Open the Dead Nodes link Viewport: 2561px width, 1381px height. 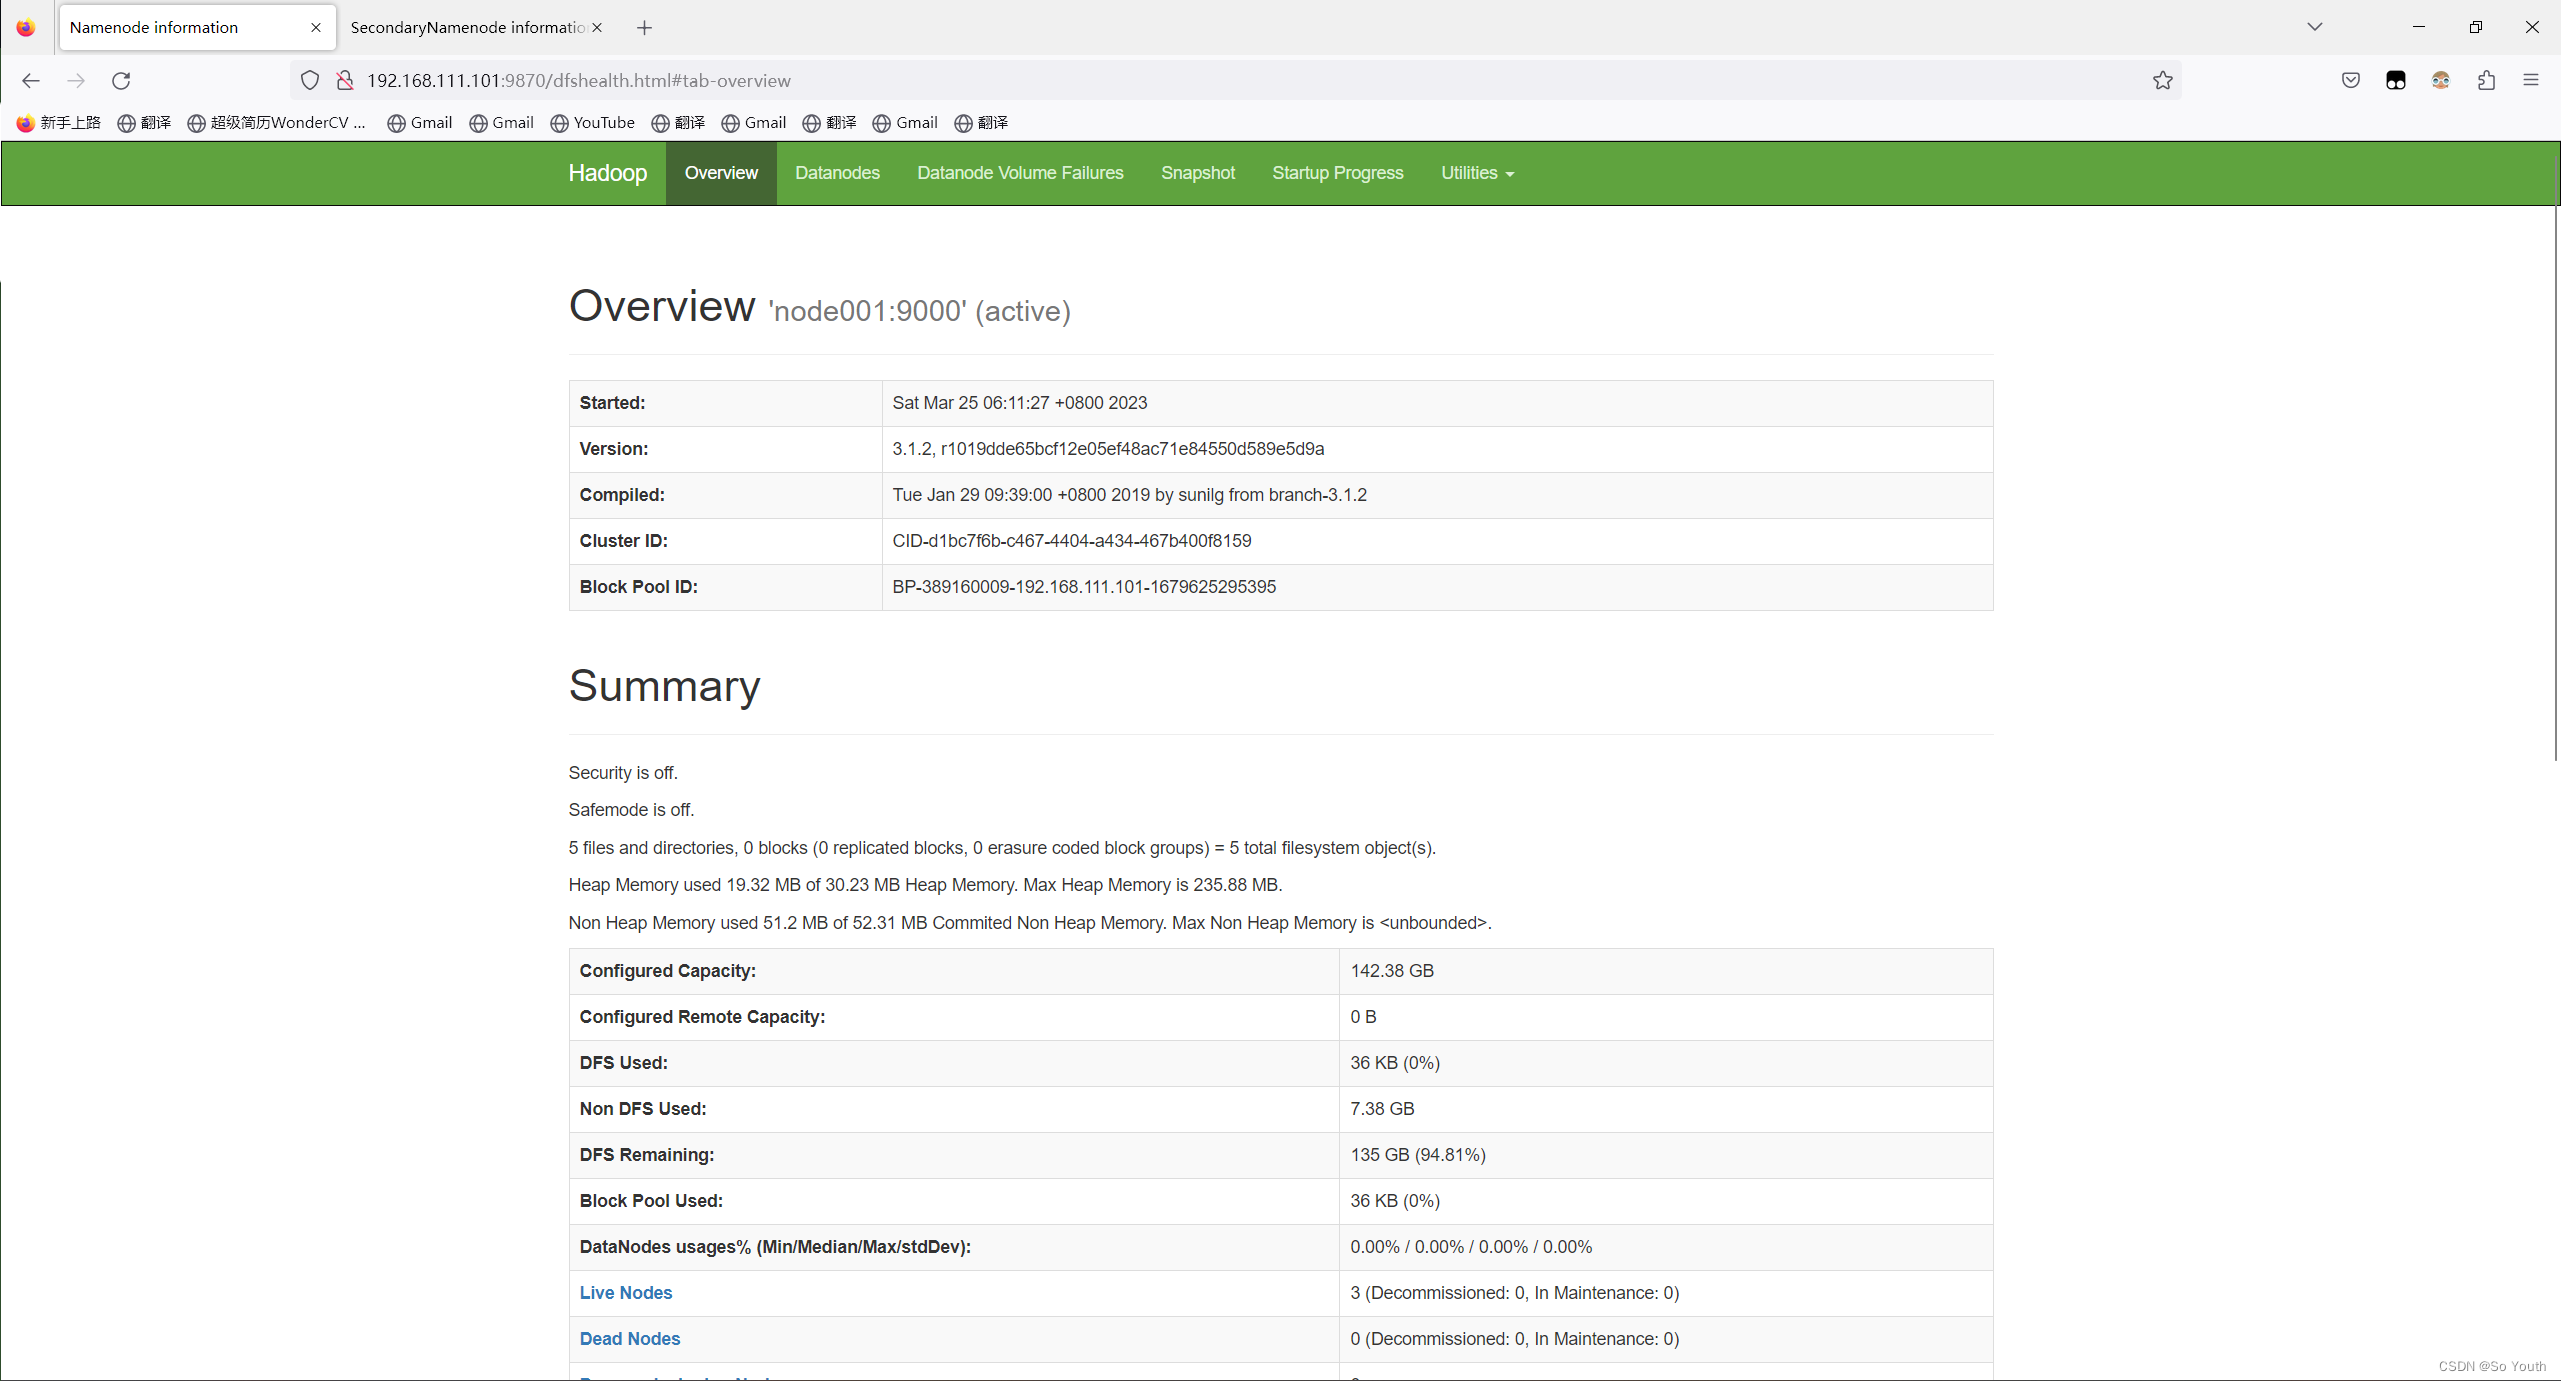630,1339
